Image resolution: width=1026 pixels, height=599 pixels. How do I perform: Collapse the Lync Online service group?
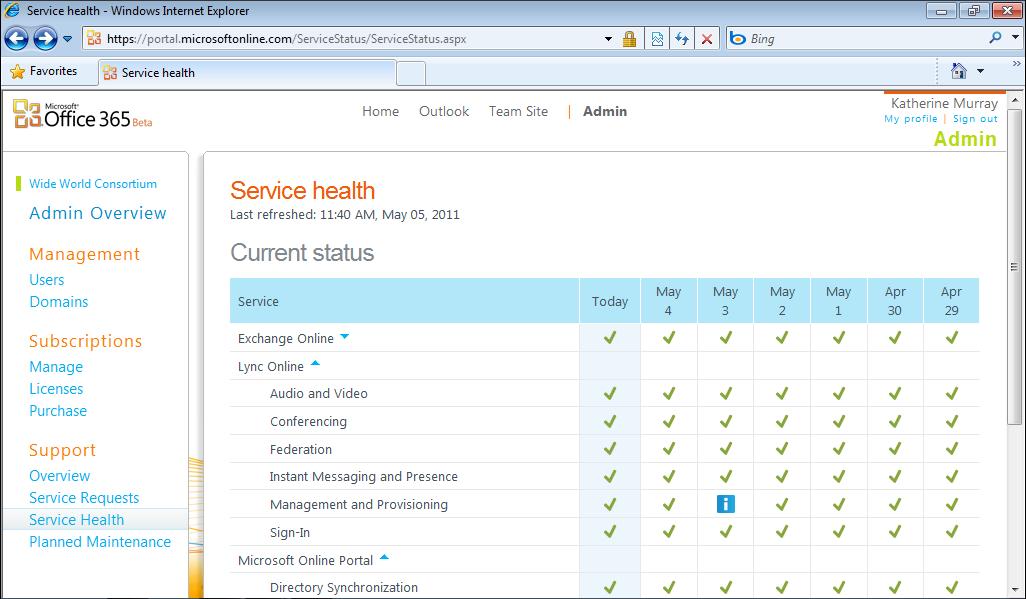pyautogui.click(x=315, y=363)
